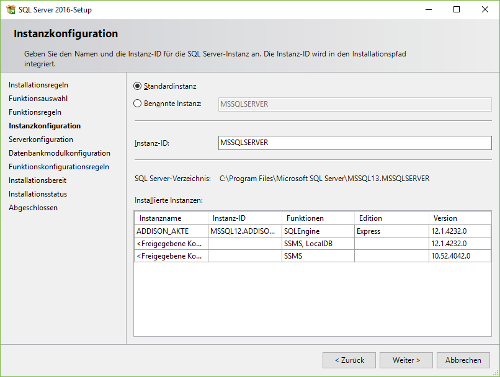Viewport: 500px width, 377px height.
Task: Cancel setup with Abbrechen
Action: click(x=463, y=360)
